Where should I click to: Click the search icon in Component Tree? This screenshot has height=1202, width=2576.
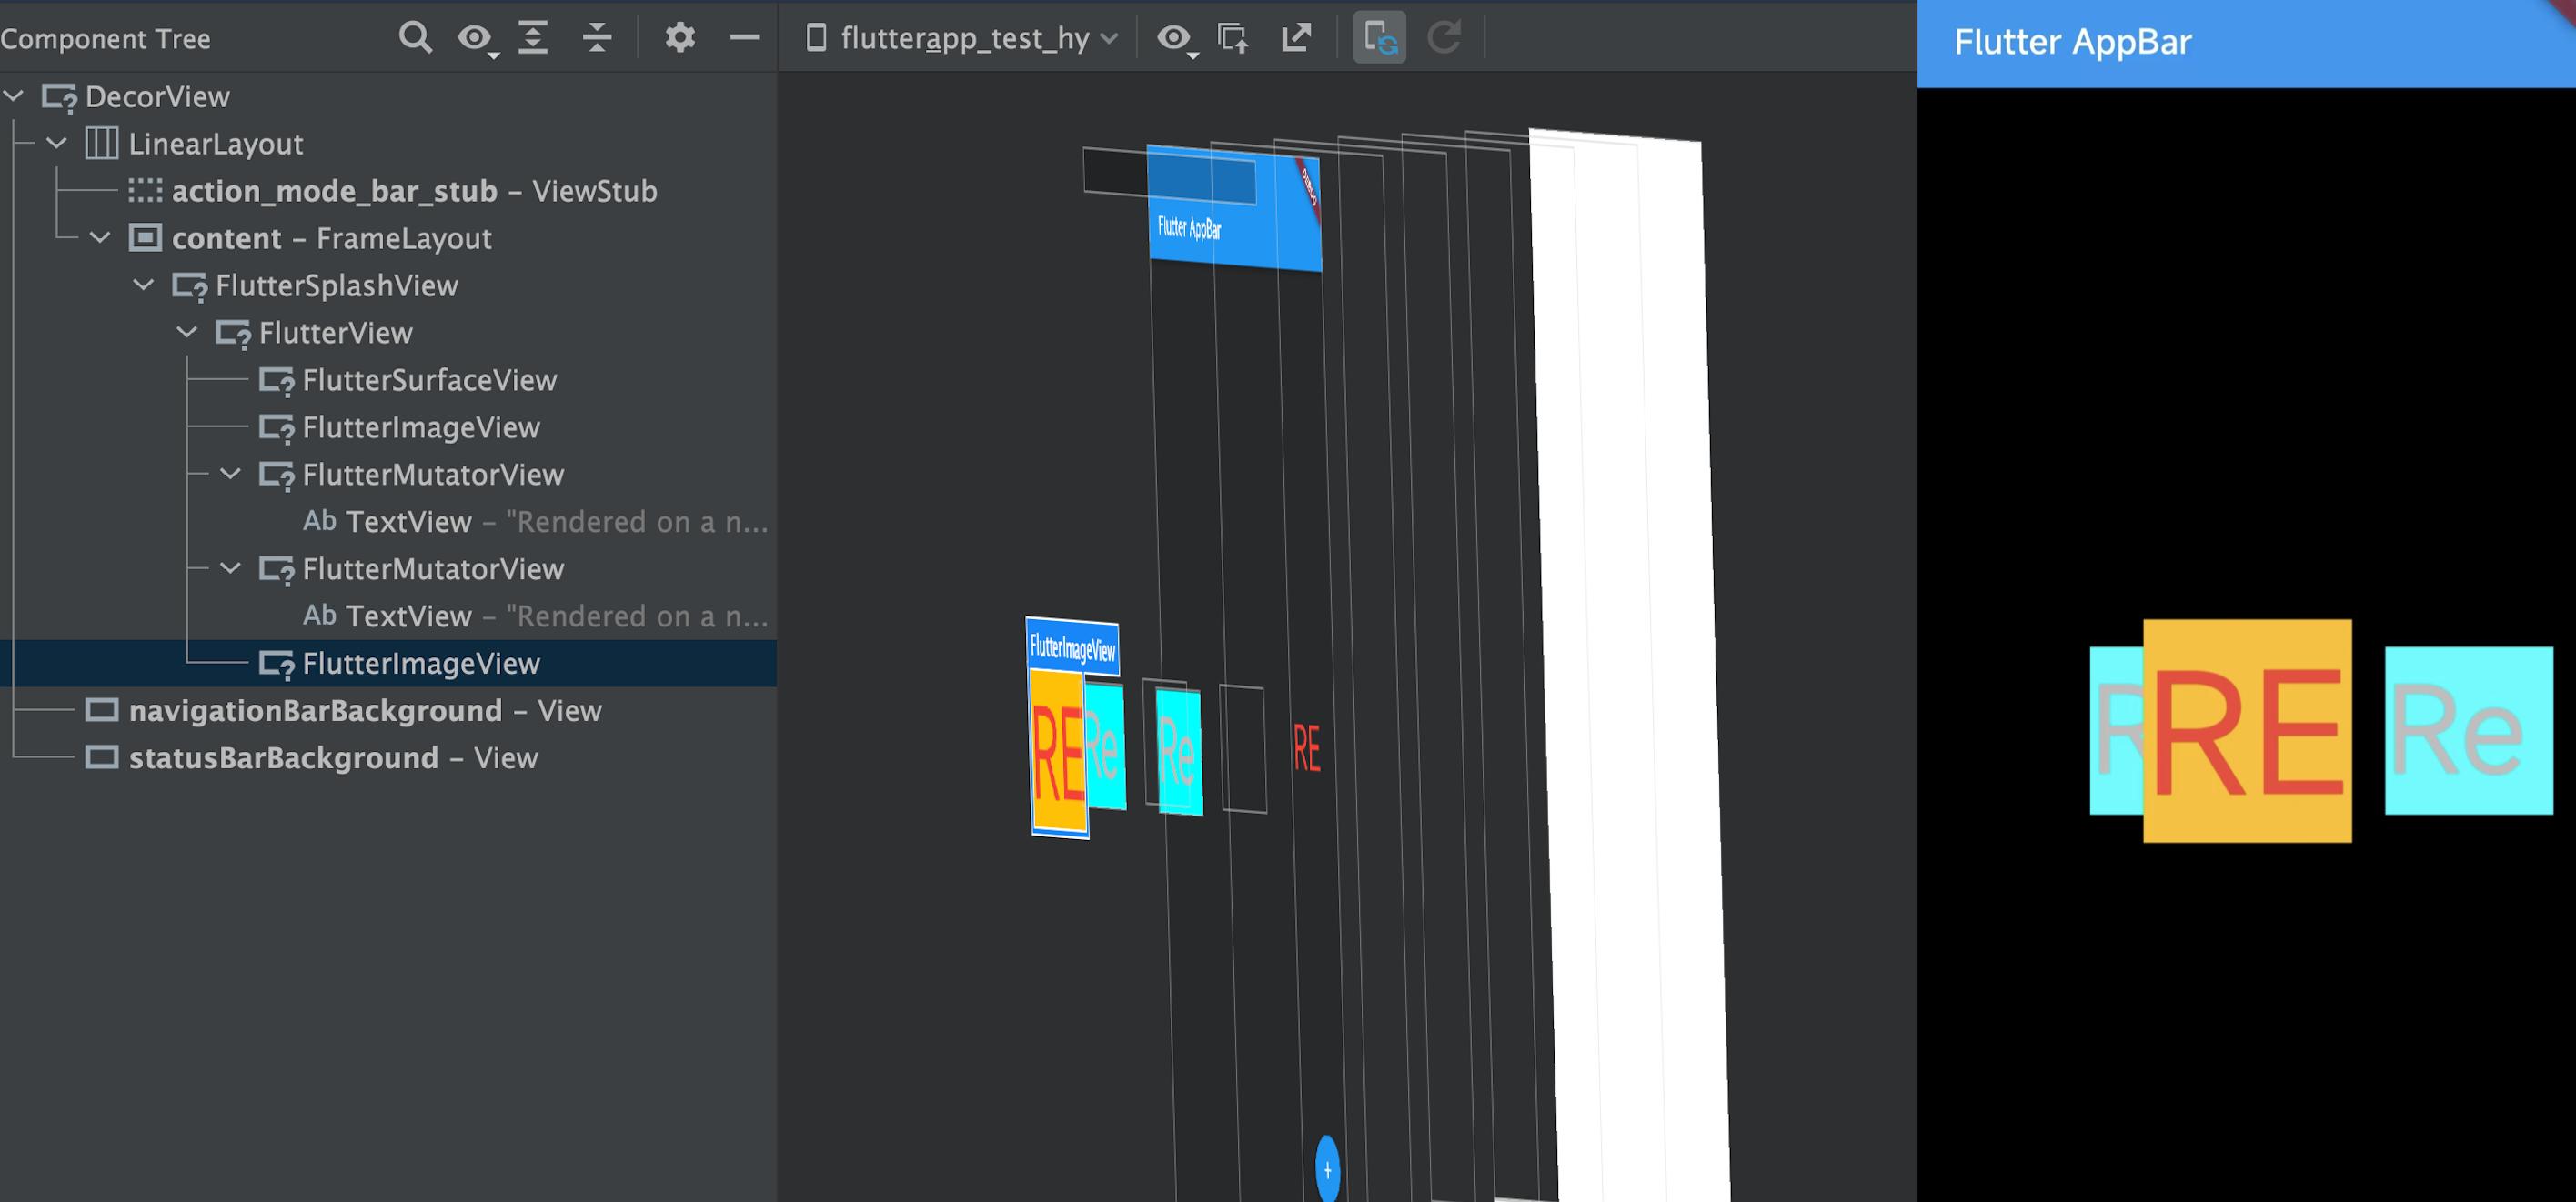coord(415,38)
